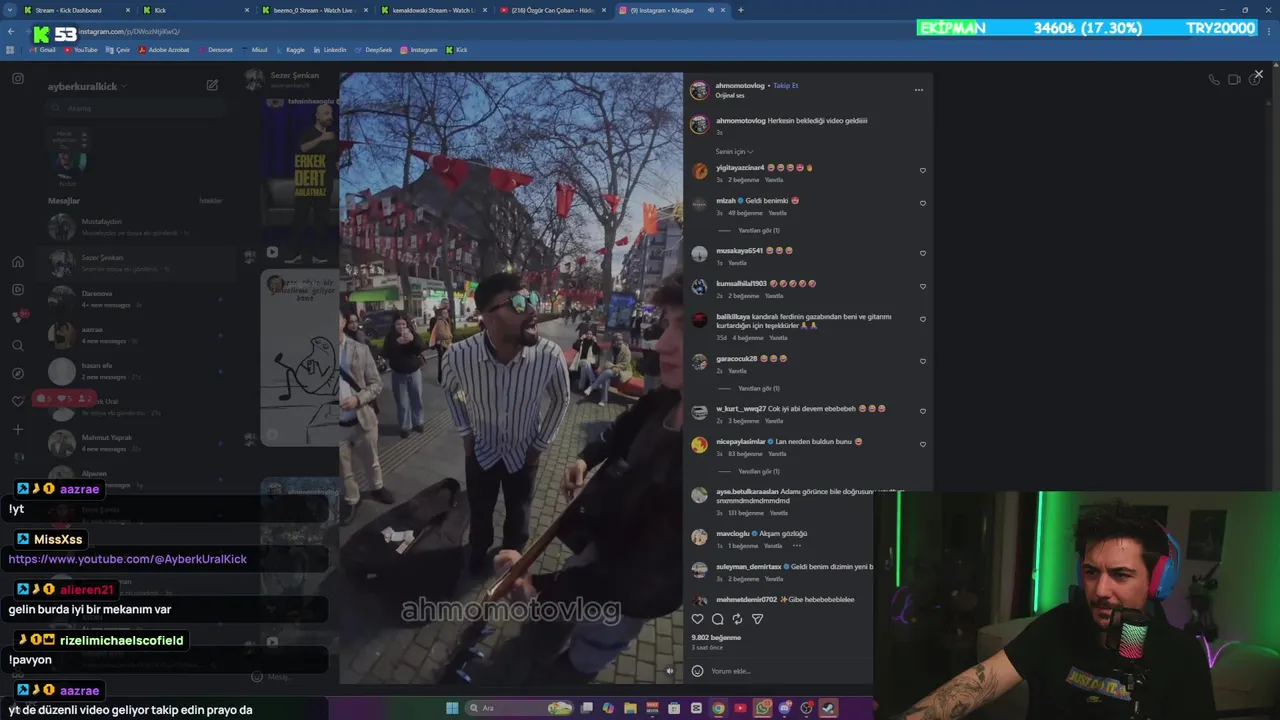Like garacocuk28's comment

click(922, 362)
